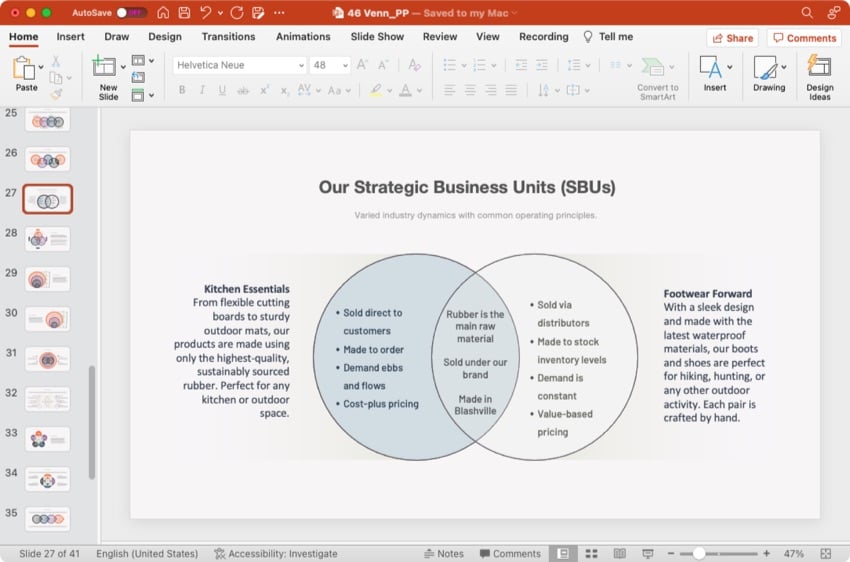Toggle the AutoSave switch
The height and width of the screenshot is (562, 850).
point(130,13)
